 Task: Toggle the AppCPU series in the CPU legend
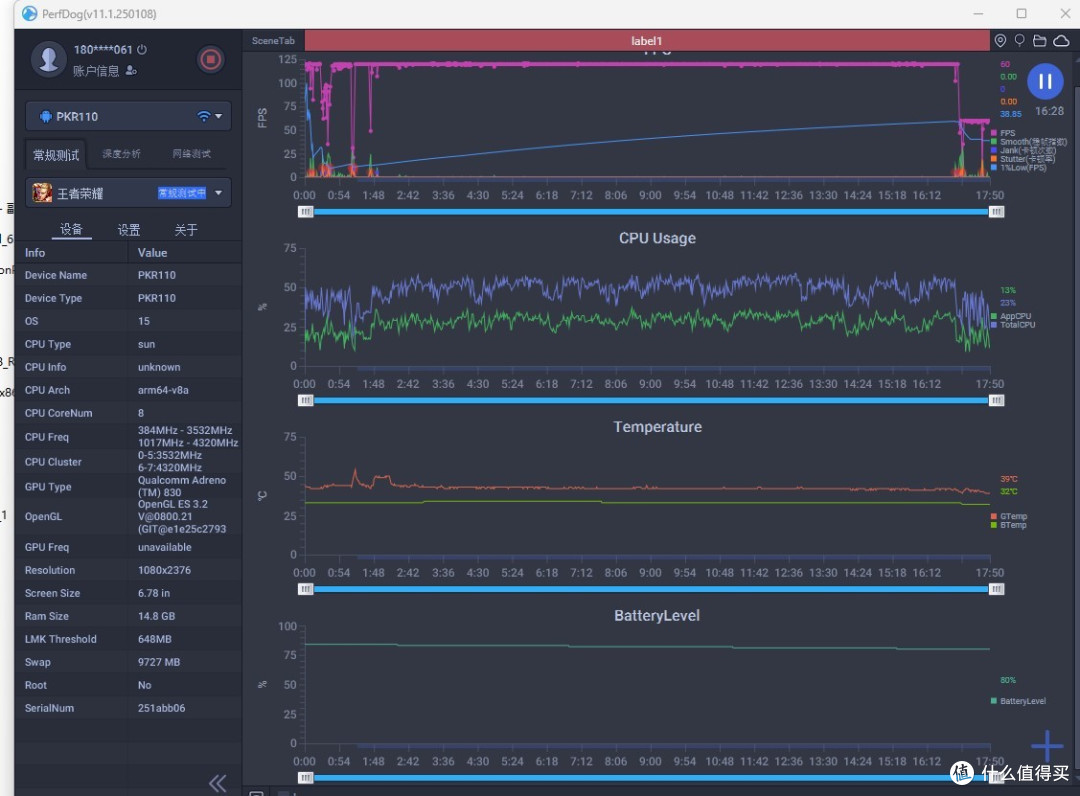point(1010,316)
